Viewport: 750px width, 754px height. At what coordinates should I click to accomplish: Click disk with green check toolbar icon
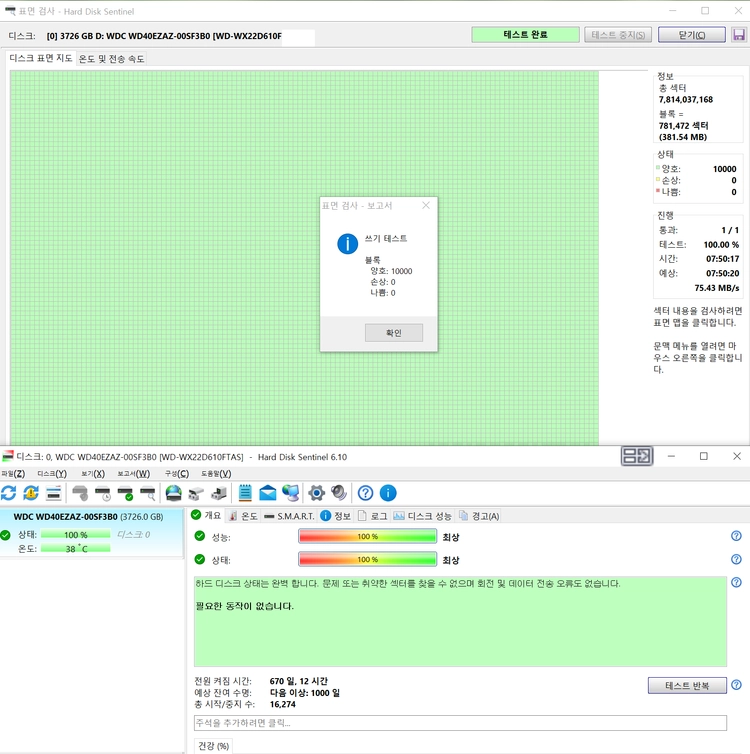click(125, 493)
